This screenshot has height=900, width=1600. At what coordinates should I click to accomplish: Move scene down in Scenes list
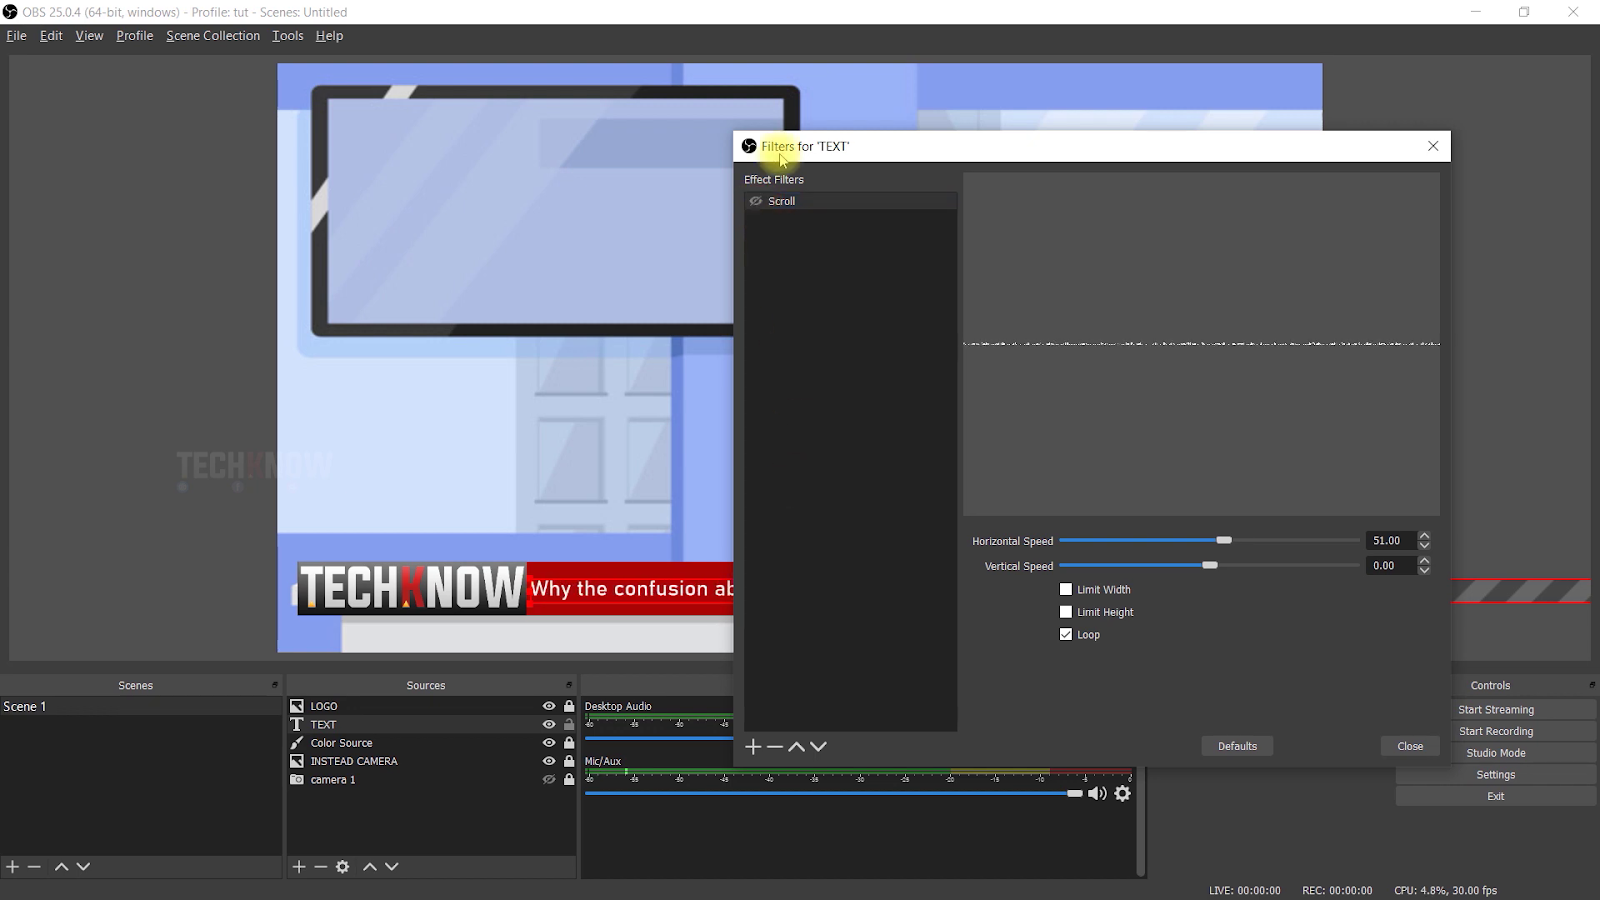click(83, 867)
